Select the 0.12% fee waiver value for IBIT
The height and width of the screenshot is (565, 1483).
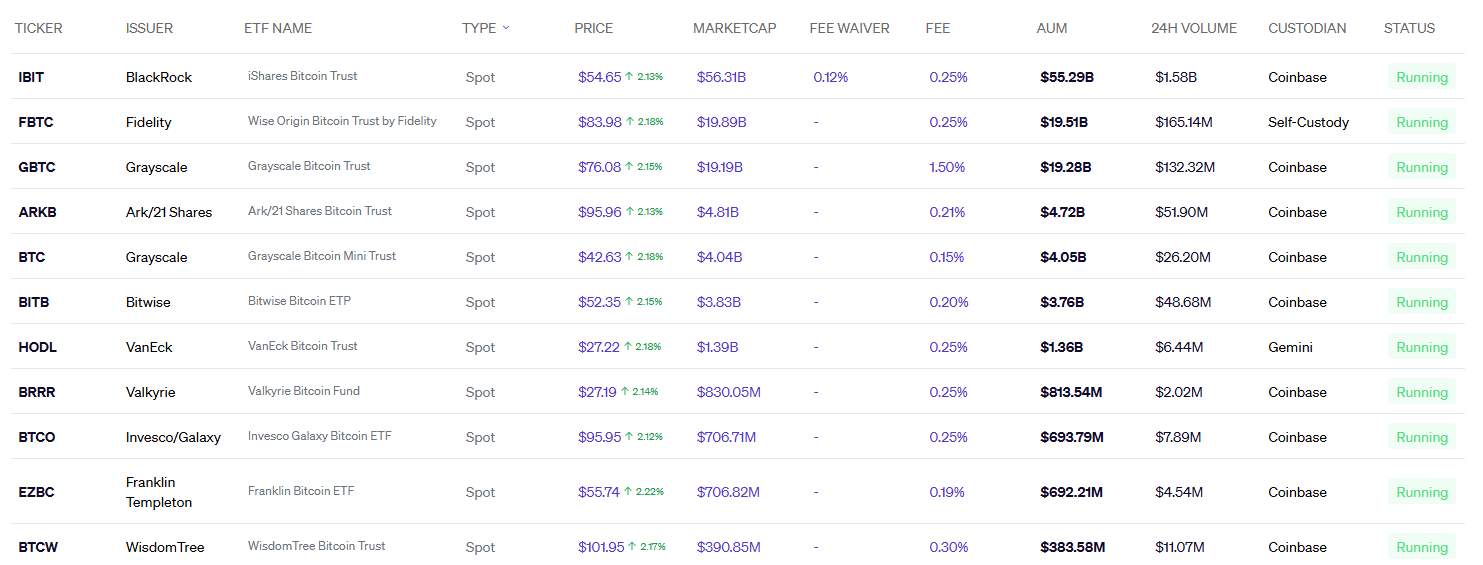(x=830, y=77)
